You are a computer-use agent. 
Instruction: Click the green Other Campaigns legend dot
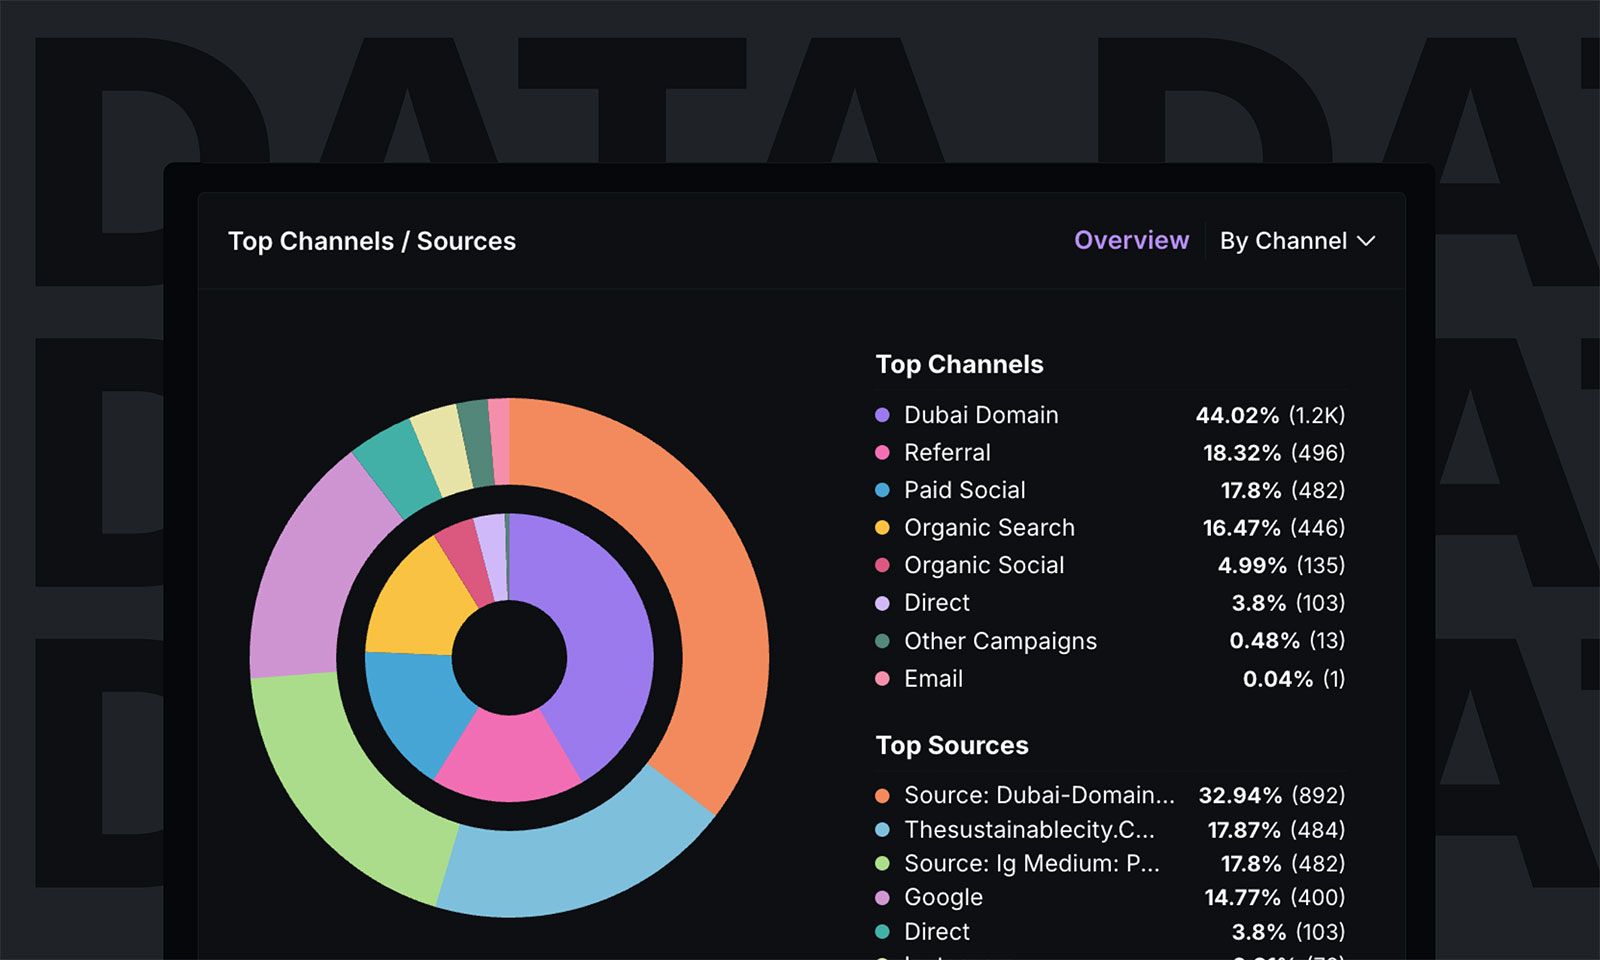(x=884, y=641)
